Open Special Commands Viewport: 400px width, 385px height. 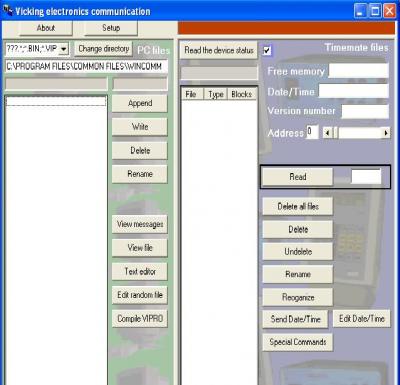[x=298, y=342]
